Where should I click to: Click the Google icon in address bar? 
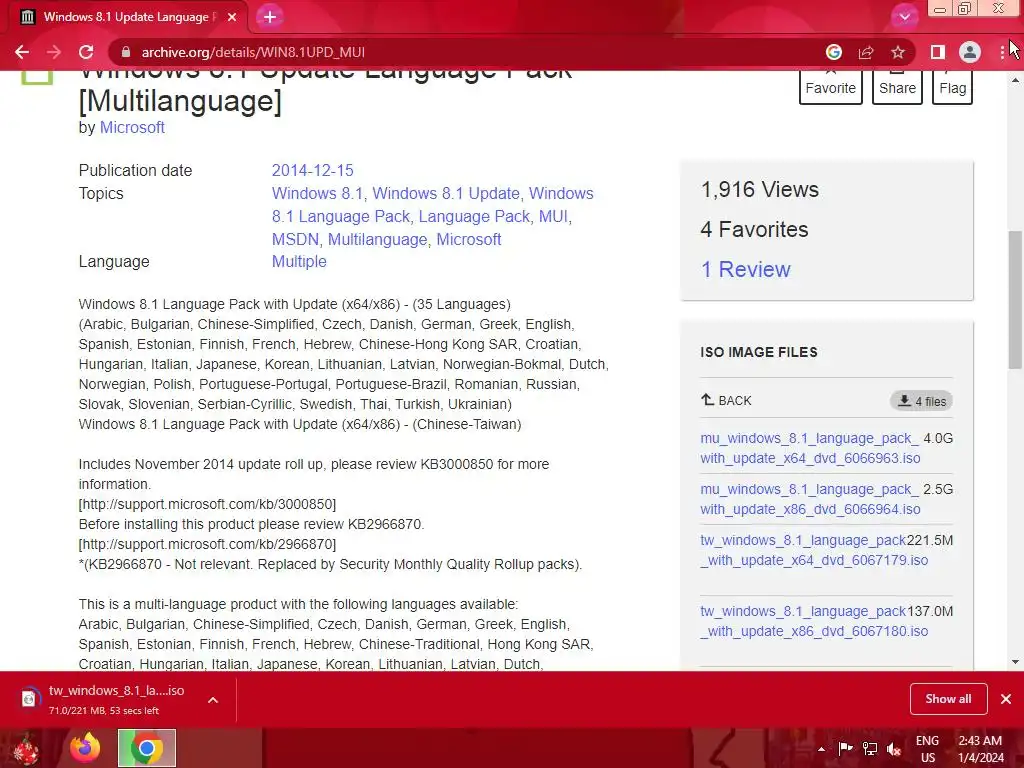coord(834,52)
